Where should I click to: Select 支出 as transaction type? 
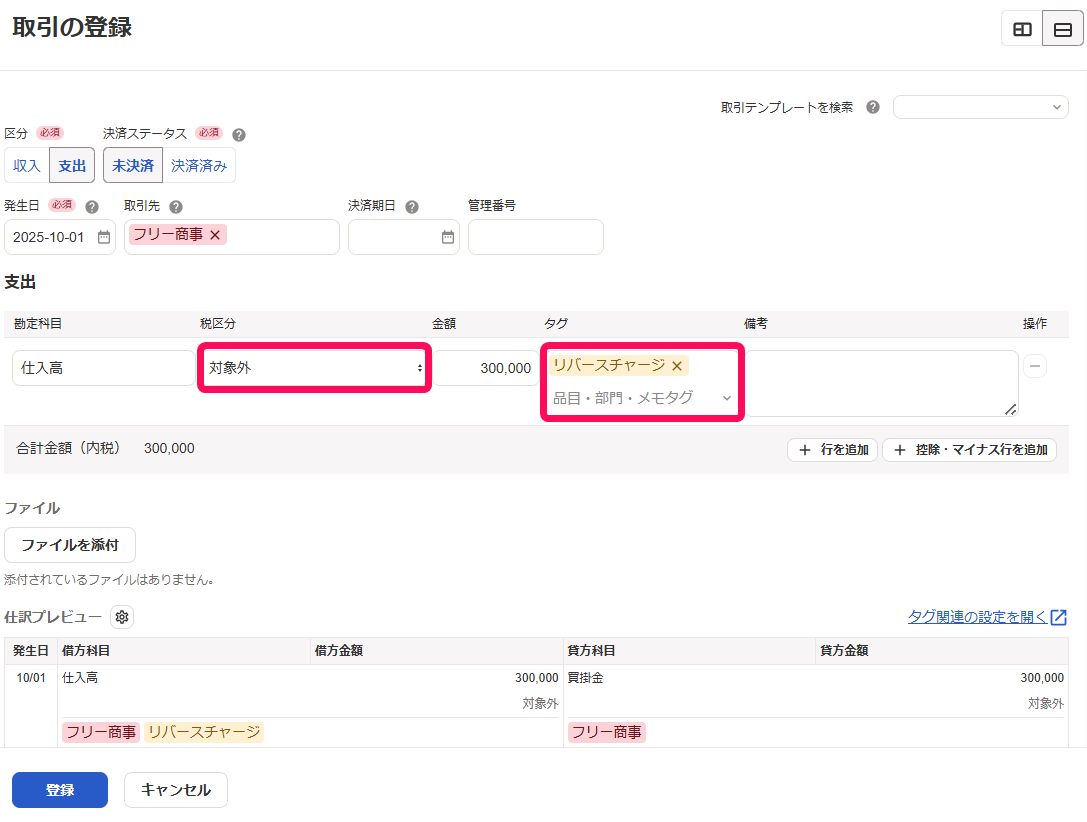click(x=72, y=166)
